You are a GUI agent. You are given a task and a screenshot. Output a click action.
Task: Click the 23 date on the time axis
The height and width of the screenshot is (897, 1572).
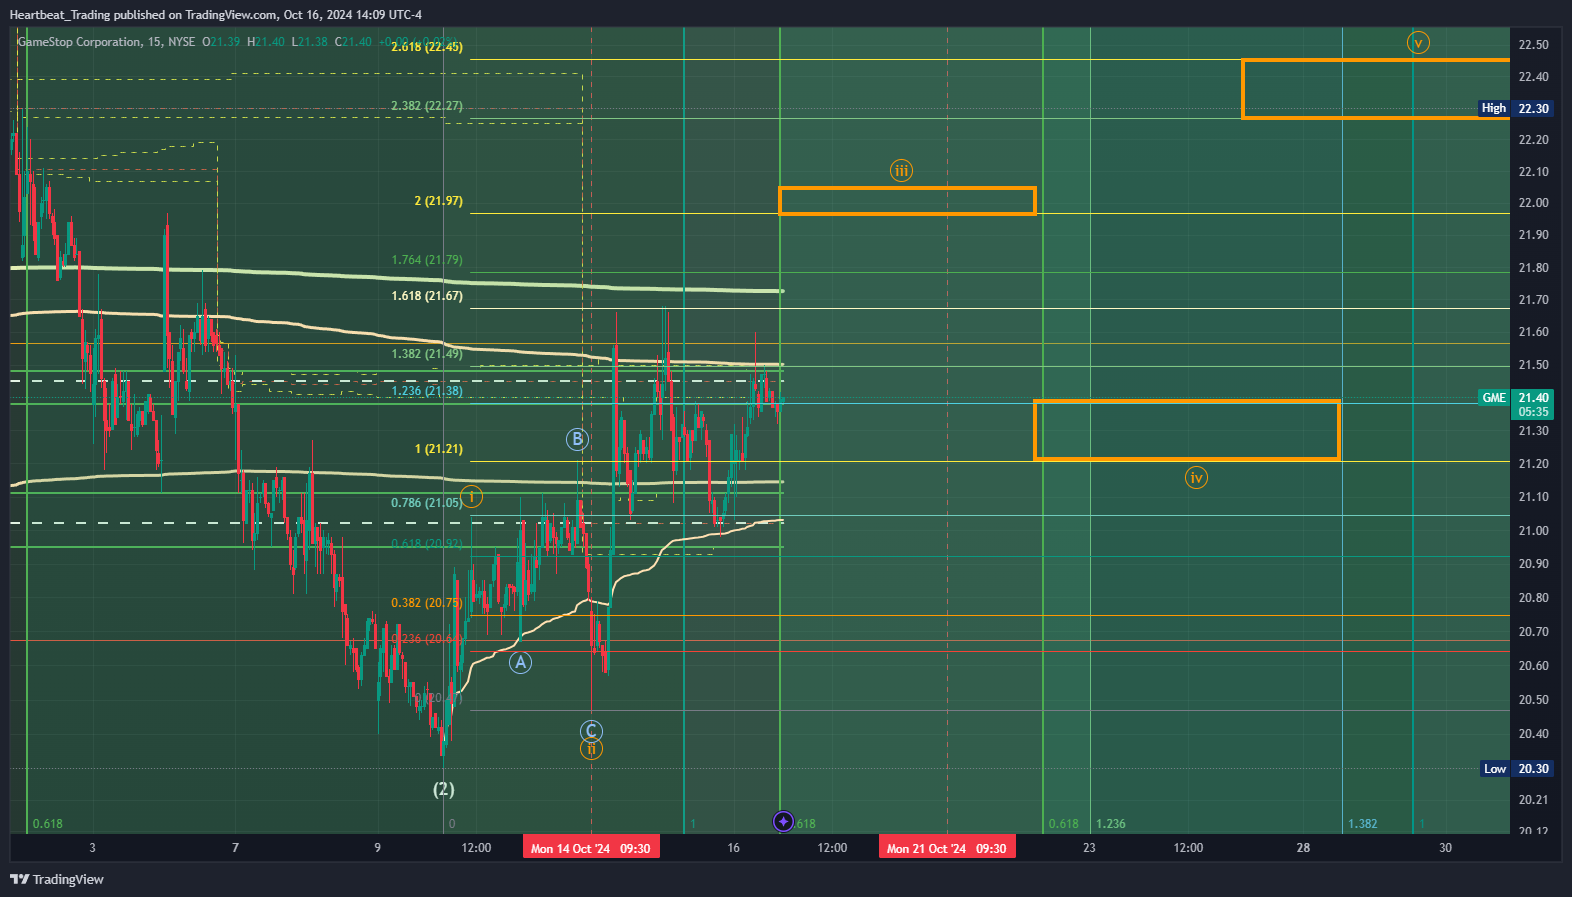pos(1089,848)
